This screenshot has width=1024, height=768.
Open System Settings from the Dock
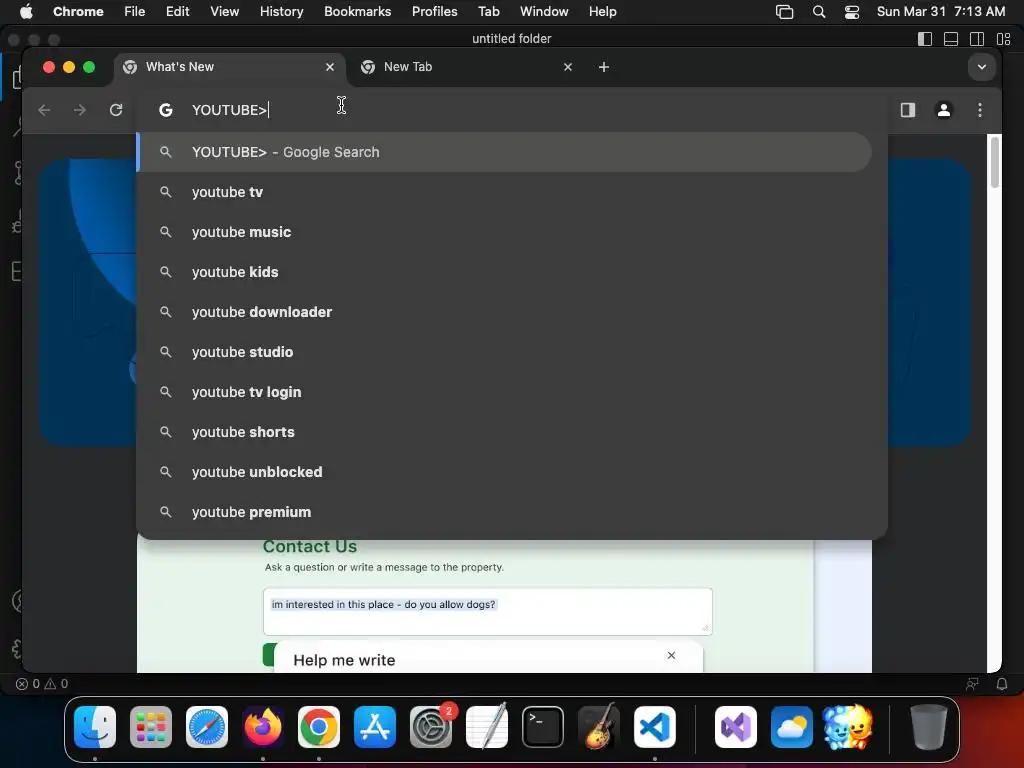(x=431, y=727)
